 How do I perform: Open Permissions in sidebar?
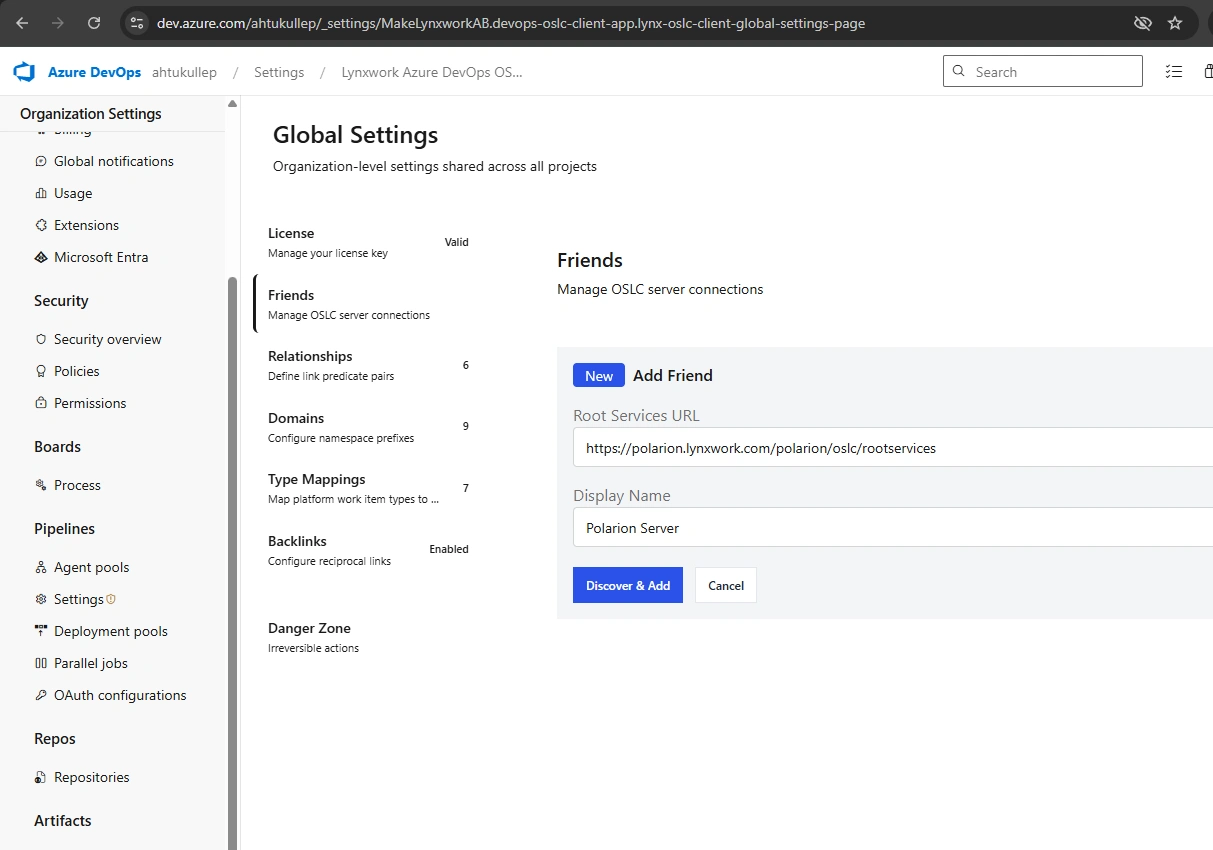tap(90, 403)
